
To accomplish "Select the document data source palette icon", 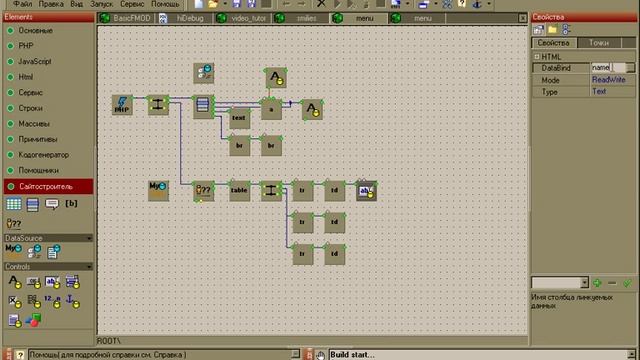I will [x=53, y=251].
